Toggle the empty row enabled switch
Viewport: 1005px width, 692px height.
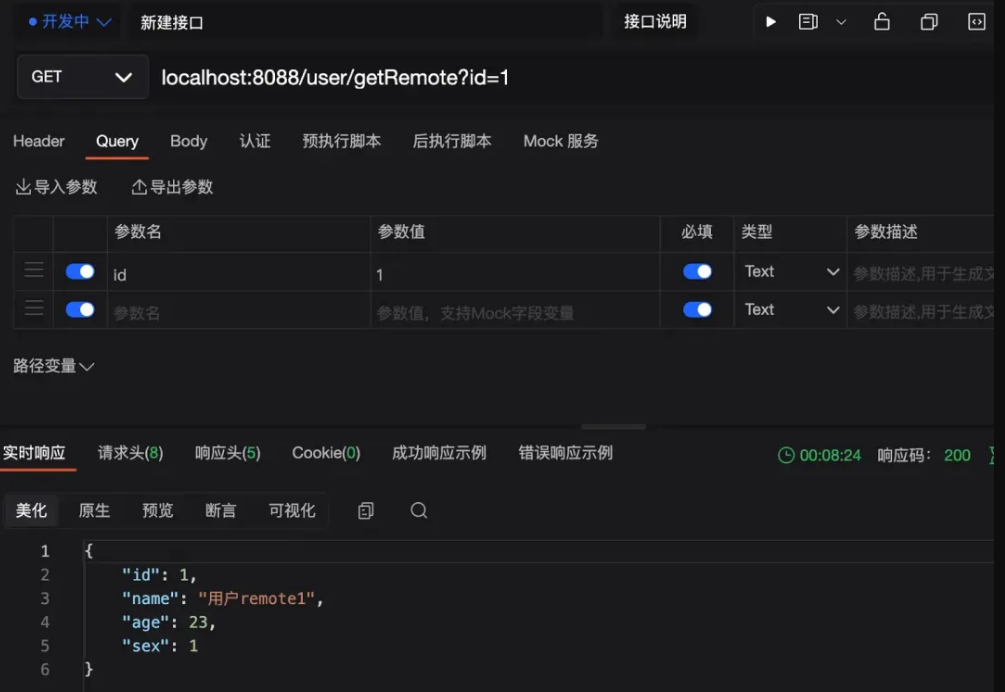(80, 310)
